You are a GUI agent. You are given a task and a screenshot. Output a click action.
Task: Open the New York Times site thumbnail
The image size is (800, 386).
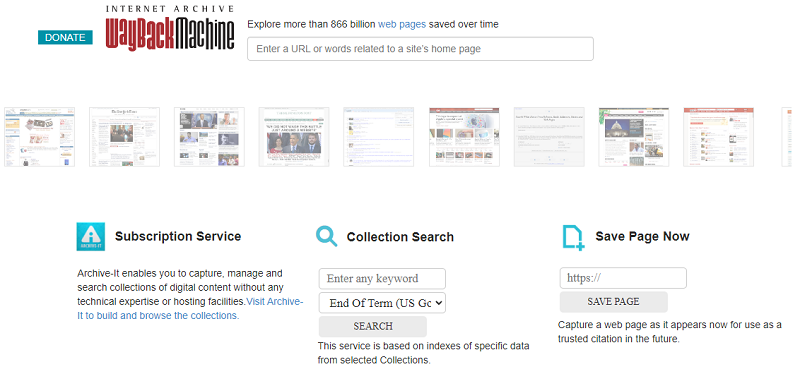124,137
